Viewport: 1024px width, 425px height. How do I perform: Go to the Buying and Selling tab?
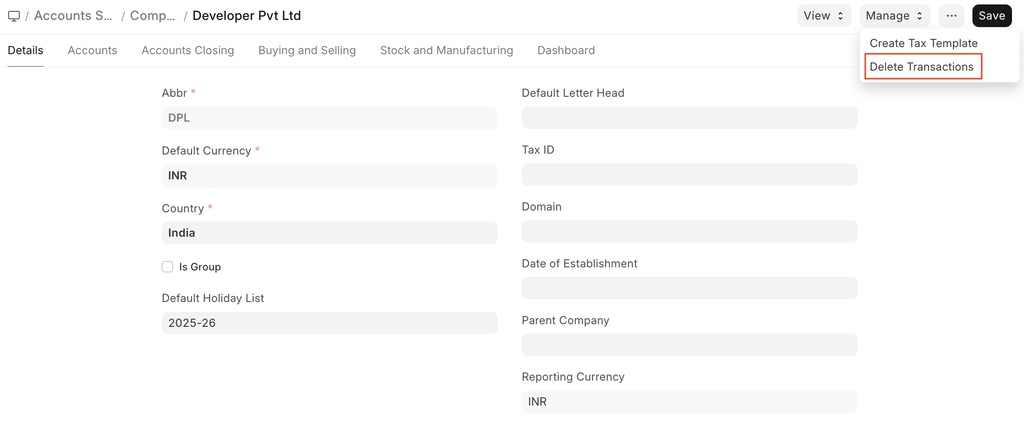click(307, 50)
